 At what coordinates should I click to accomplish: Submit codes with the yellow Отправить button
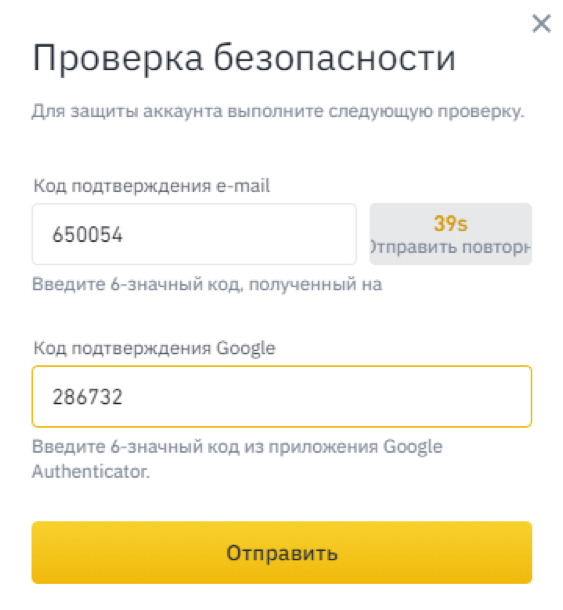(282, 552)
